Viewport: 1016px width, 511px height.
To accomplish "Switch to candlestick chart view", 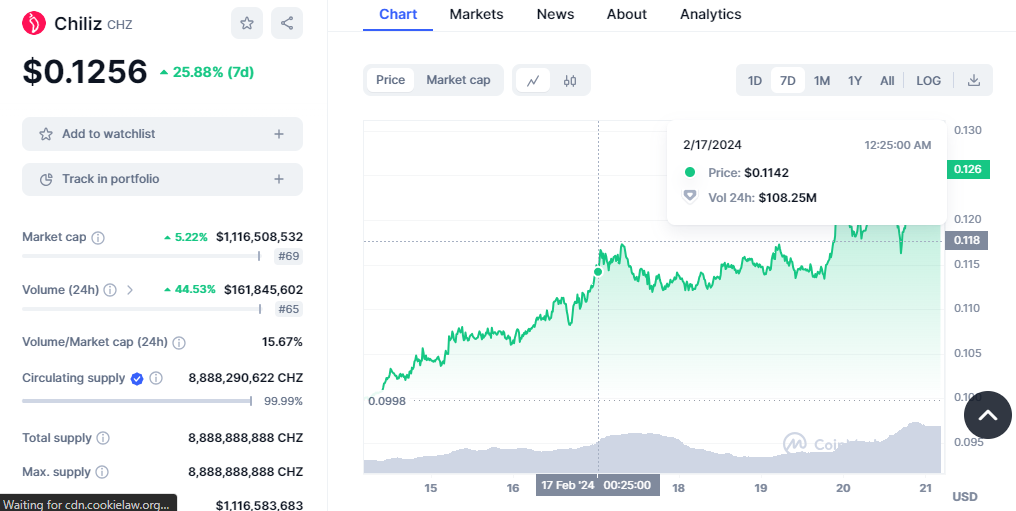I will point(570,80).
